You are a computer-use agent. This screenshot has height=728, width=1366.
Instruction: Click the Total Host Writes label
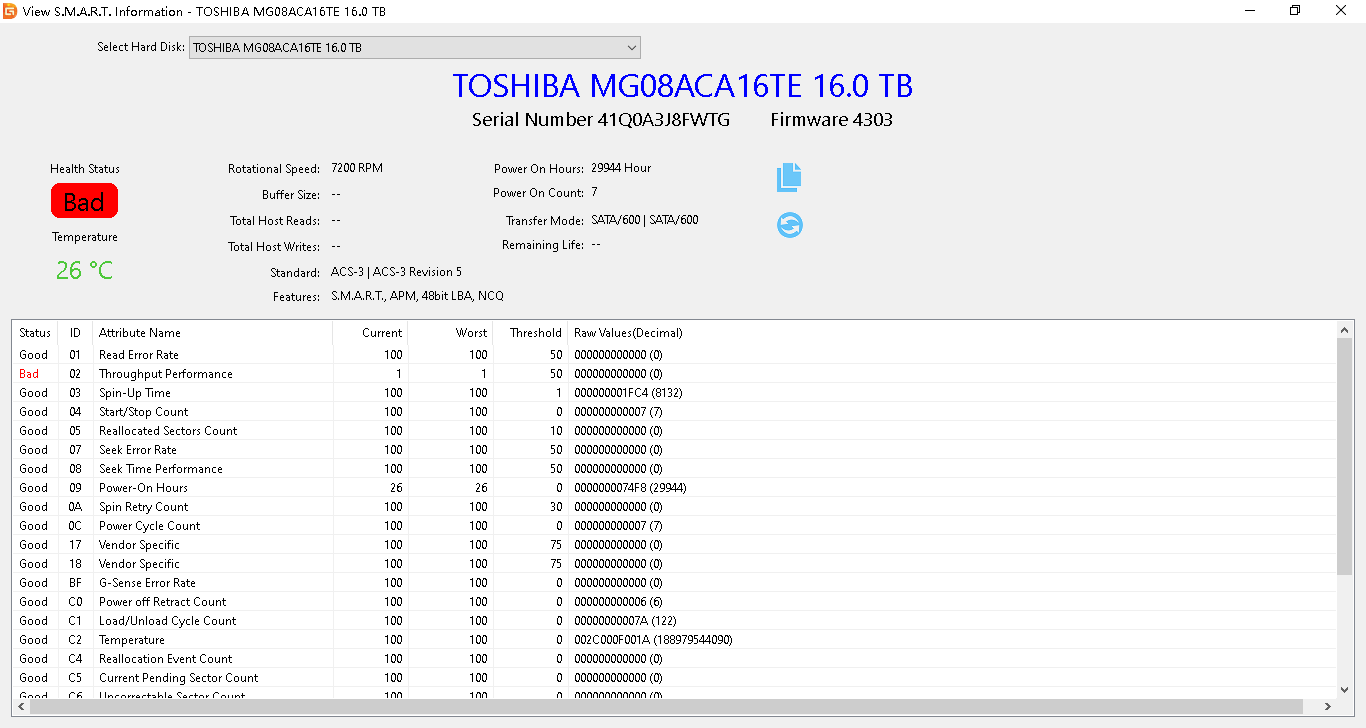click(274, 247)
